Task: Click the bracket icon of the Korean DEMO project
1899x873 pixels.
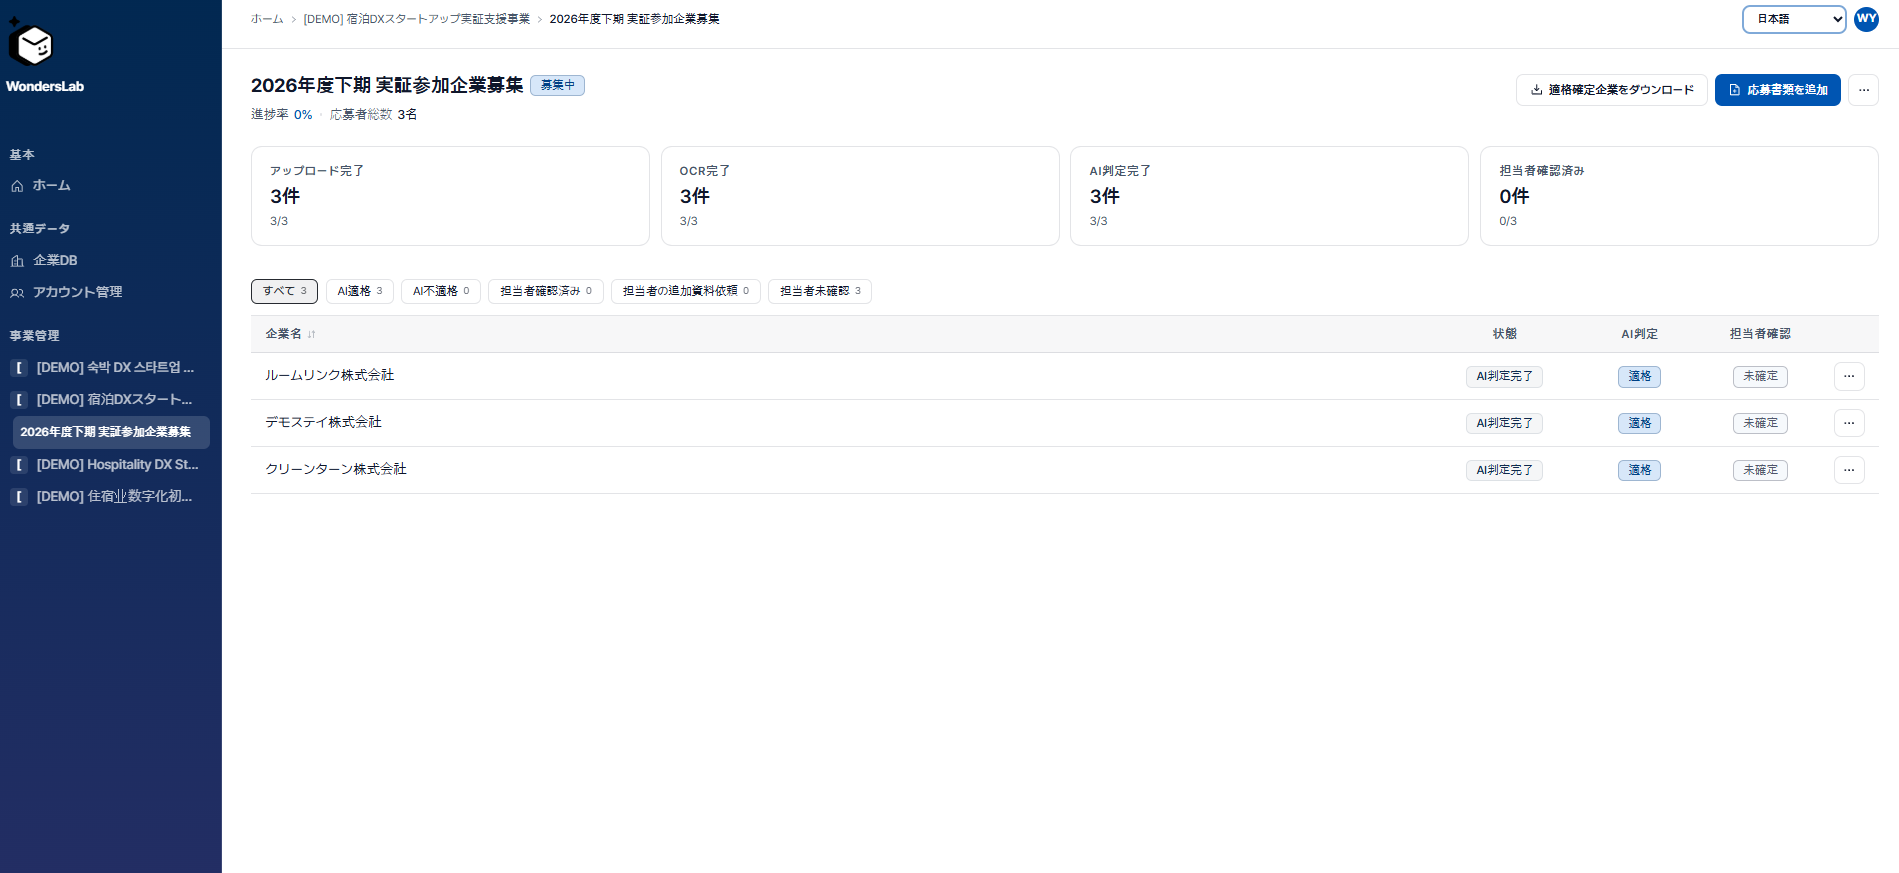Action: click(x=19, y=368)
